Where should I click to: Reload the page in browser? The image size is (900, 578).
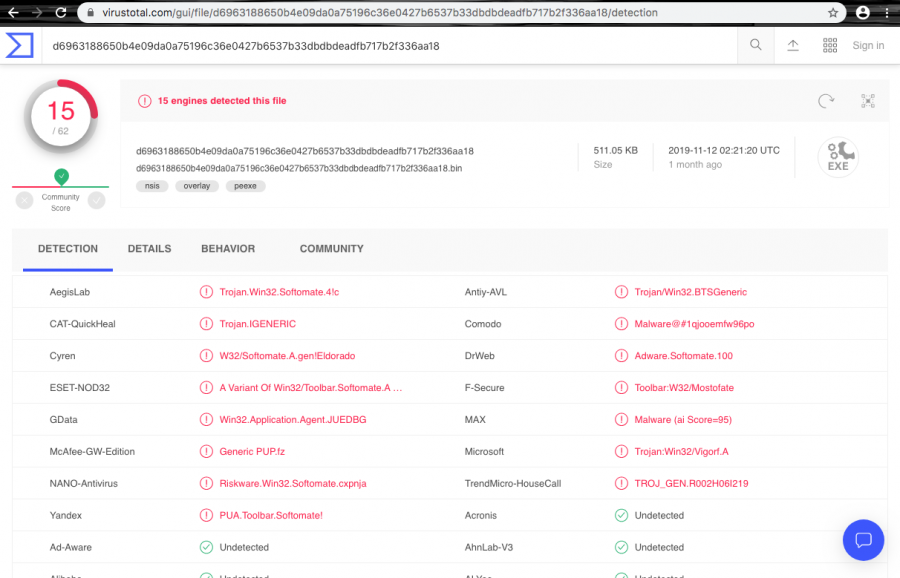pyautogui.click(x=61, y=12)
